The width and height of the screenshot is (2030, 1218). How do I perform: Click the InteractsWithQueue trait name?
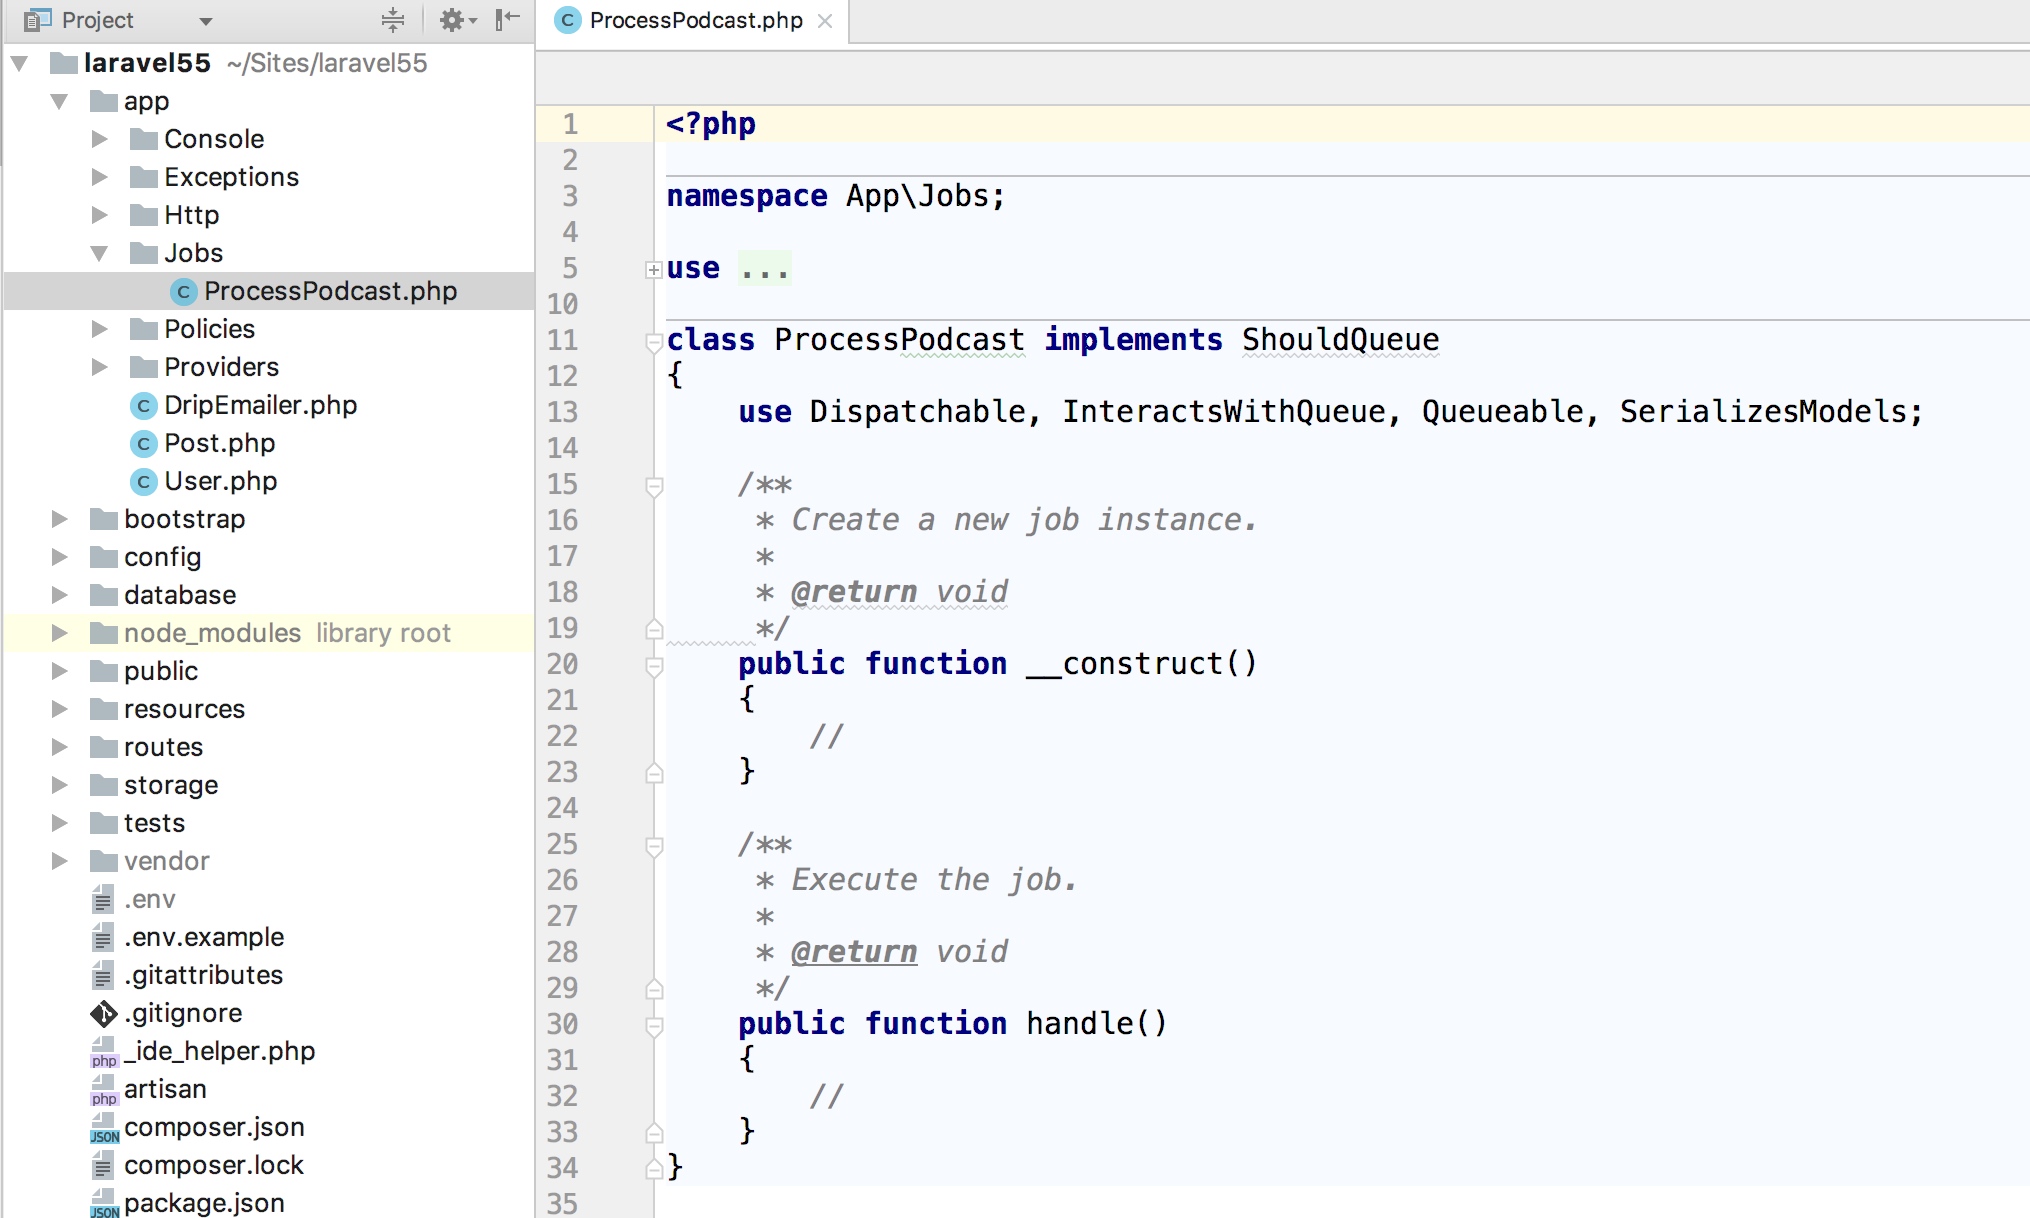click(1223, 412)
